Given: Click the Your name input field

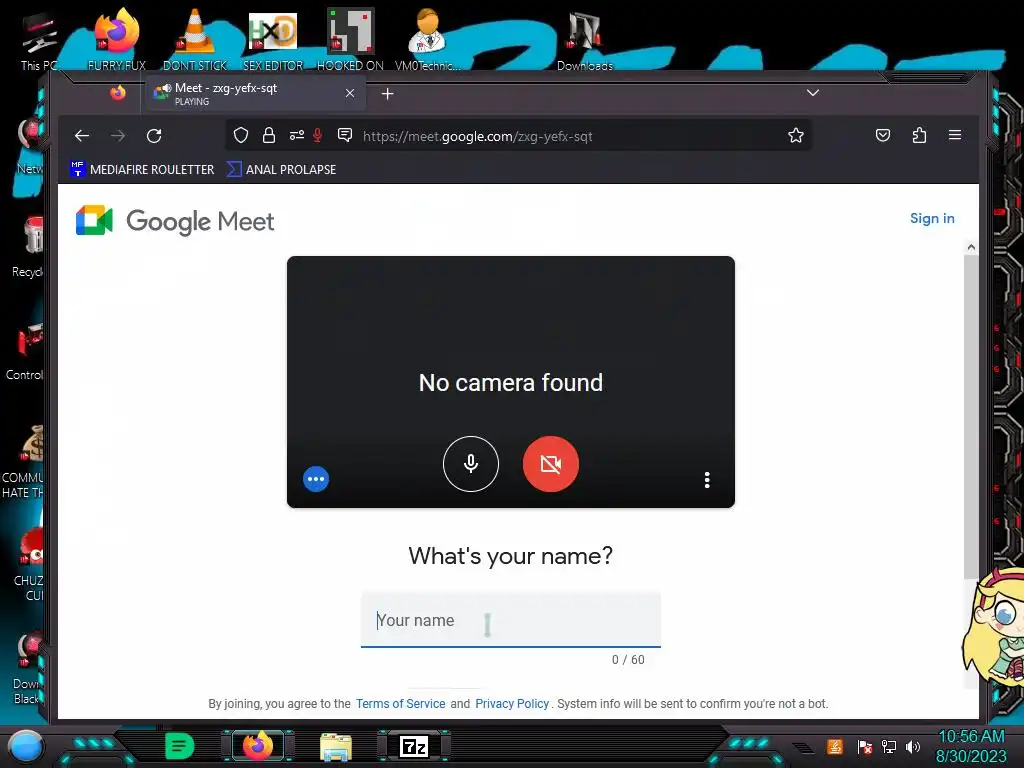Looking at the screenshot, I should coord(511,620).
